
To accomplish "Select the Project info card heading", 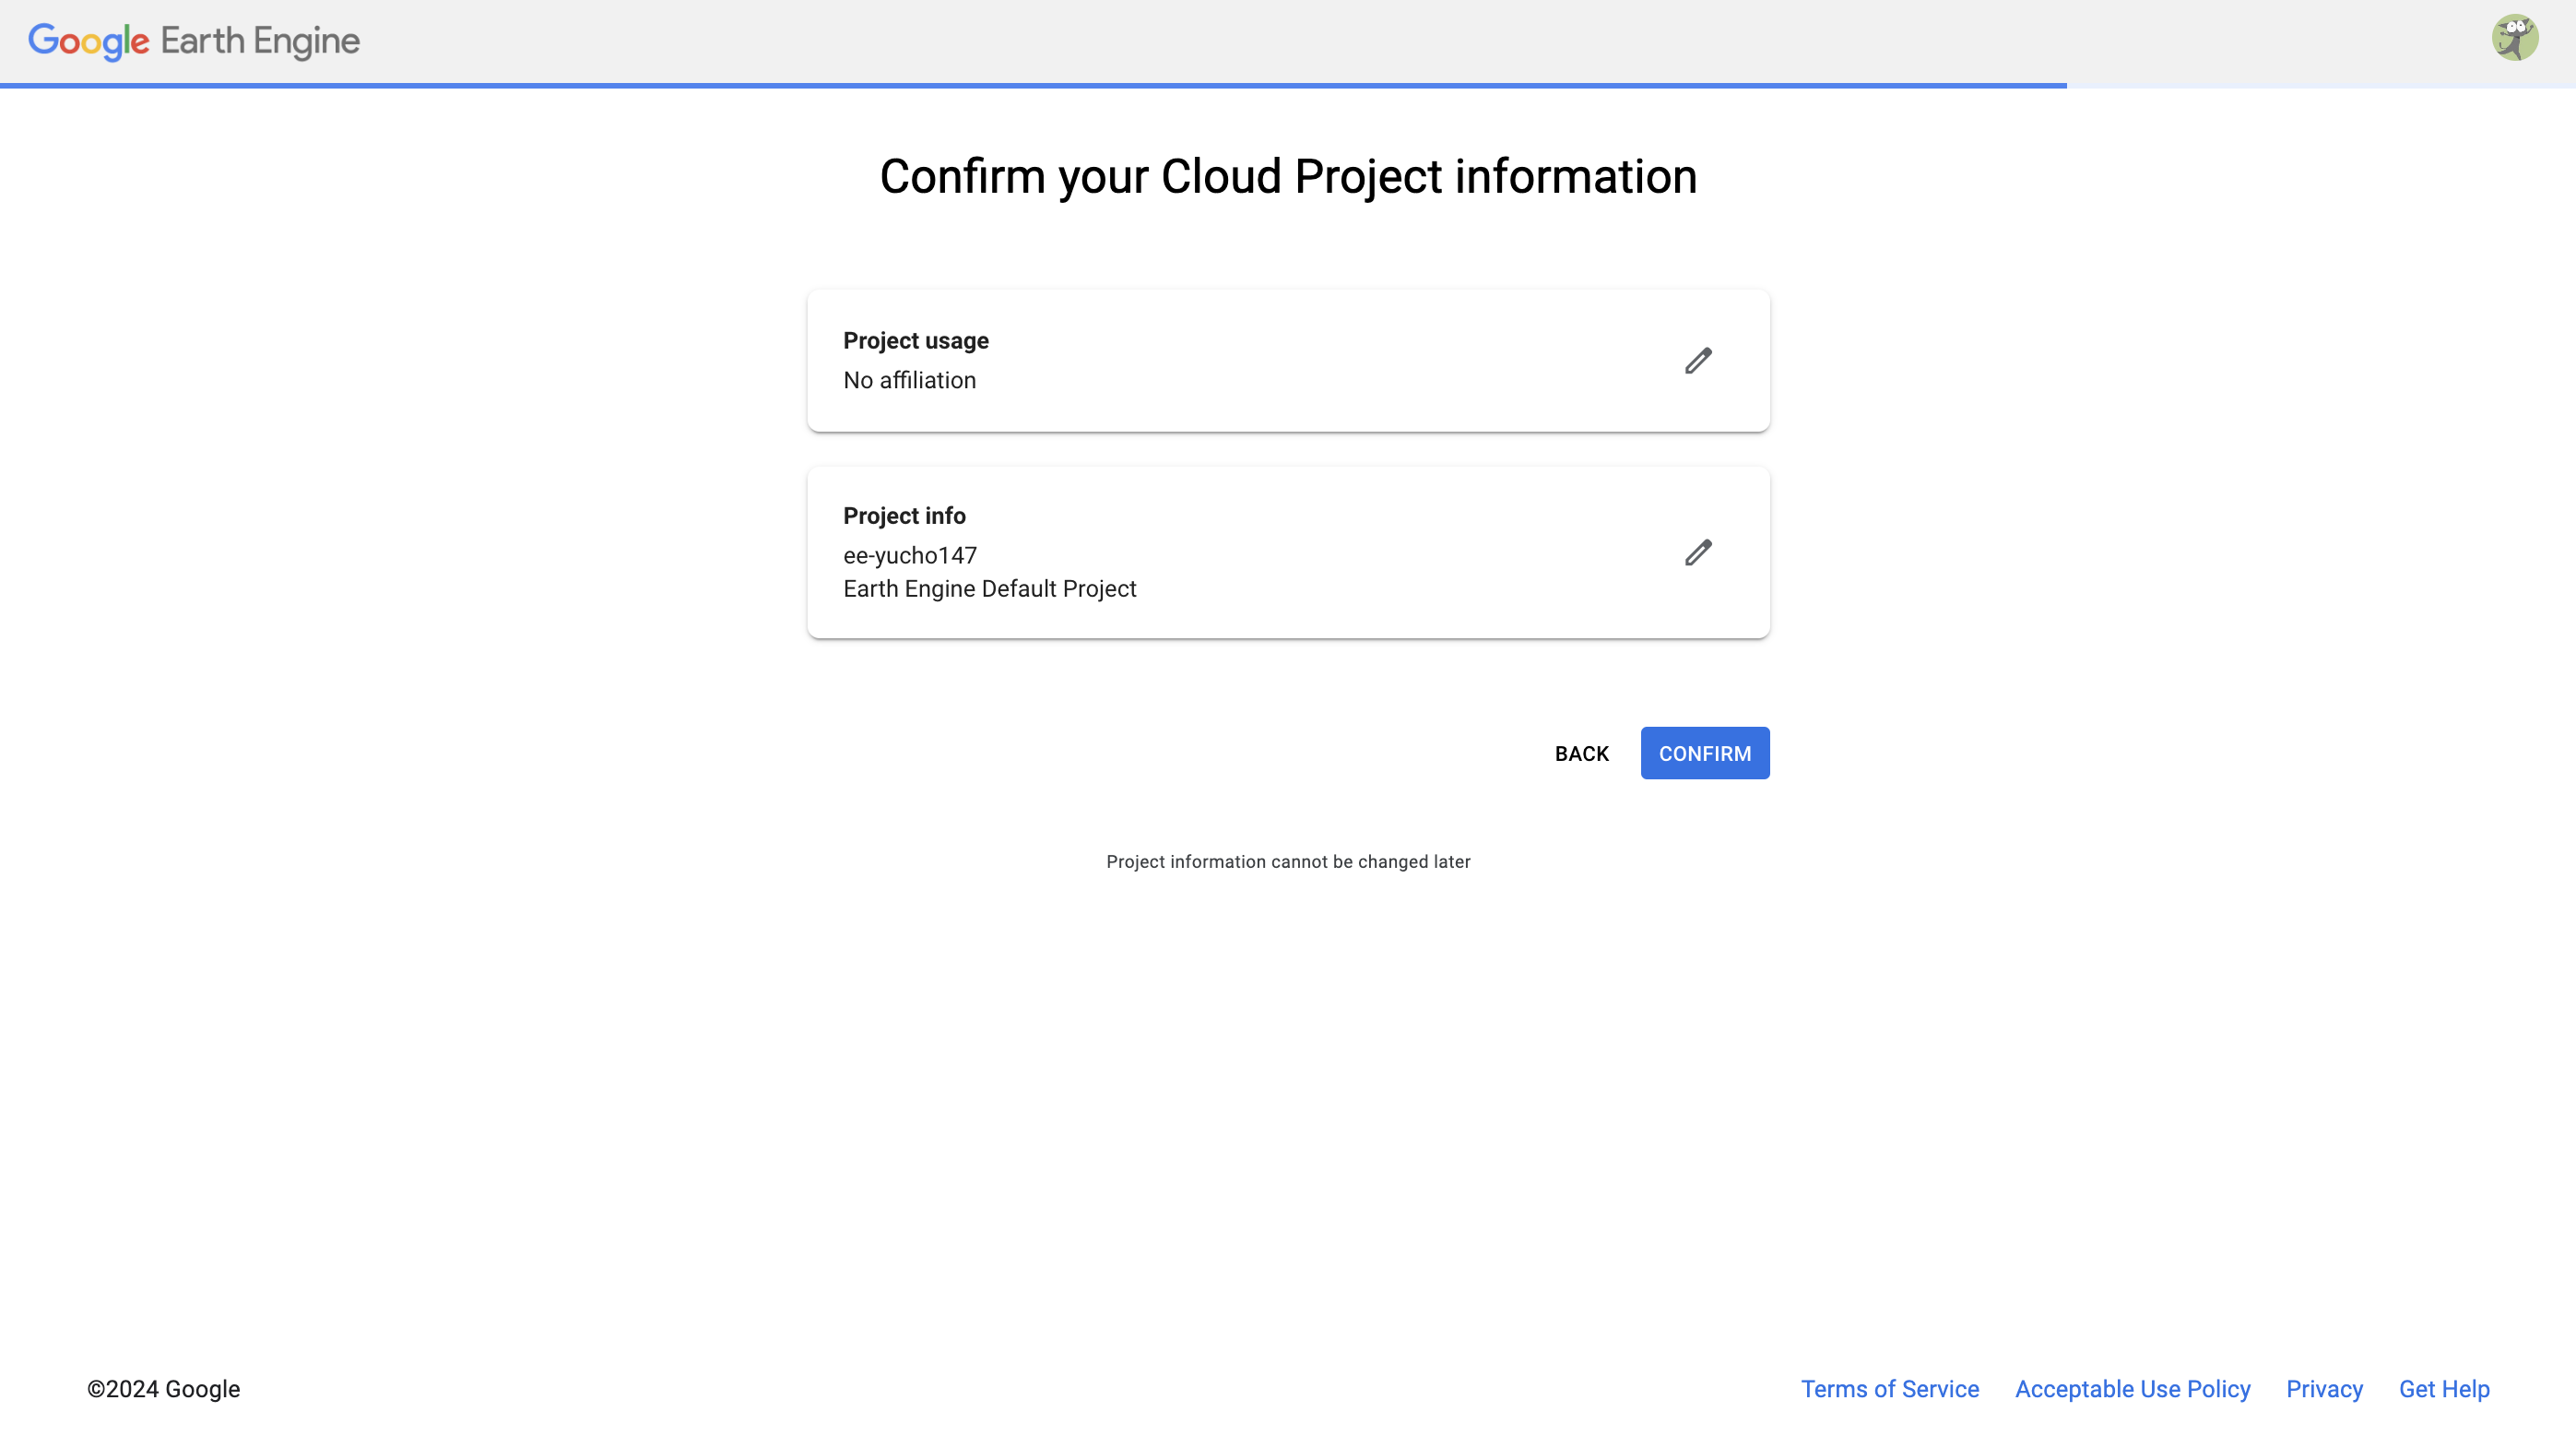I will tap(904, 516).
